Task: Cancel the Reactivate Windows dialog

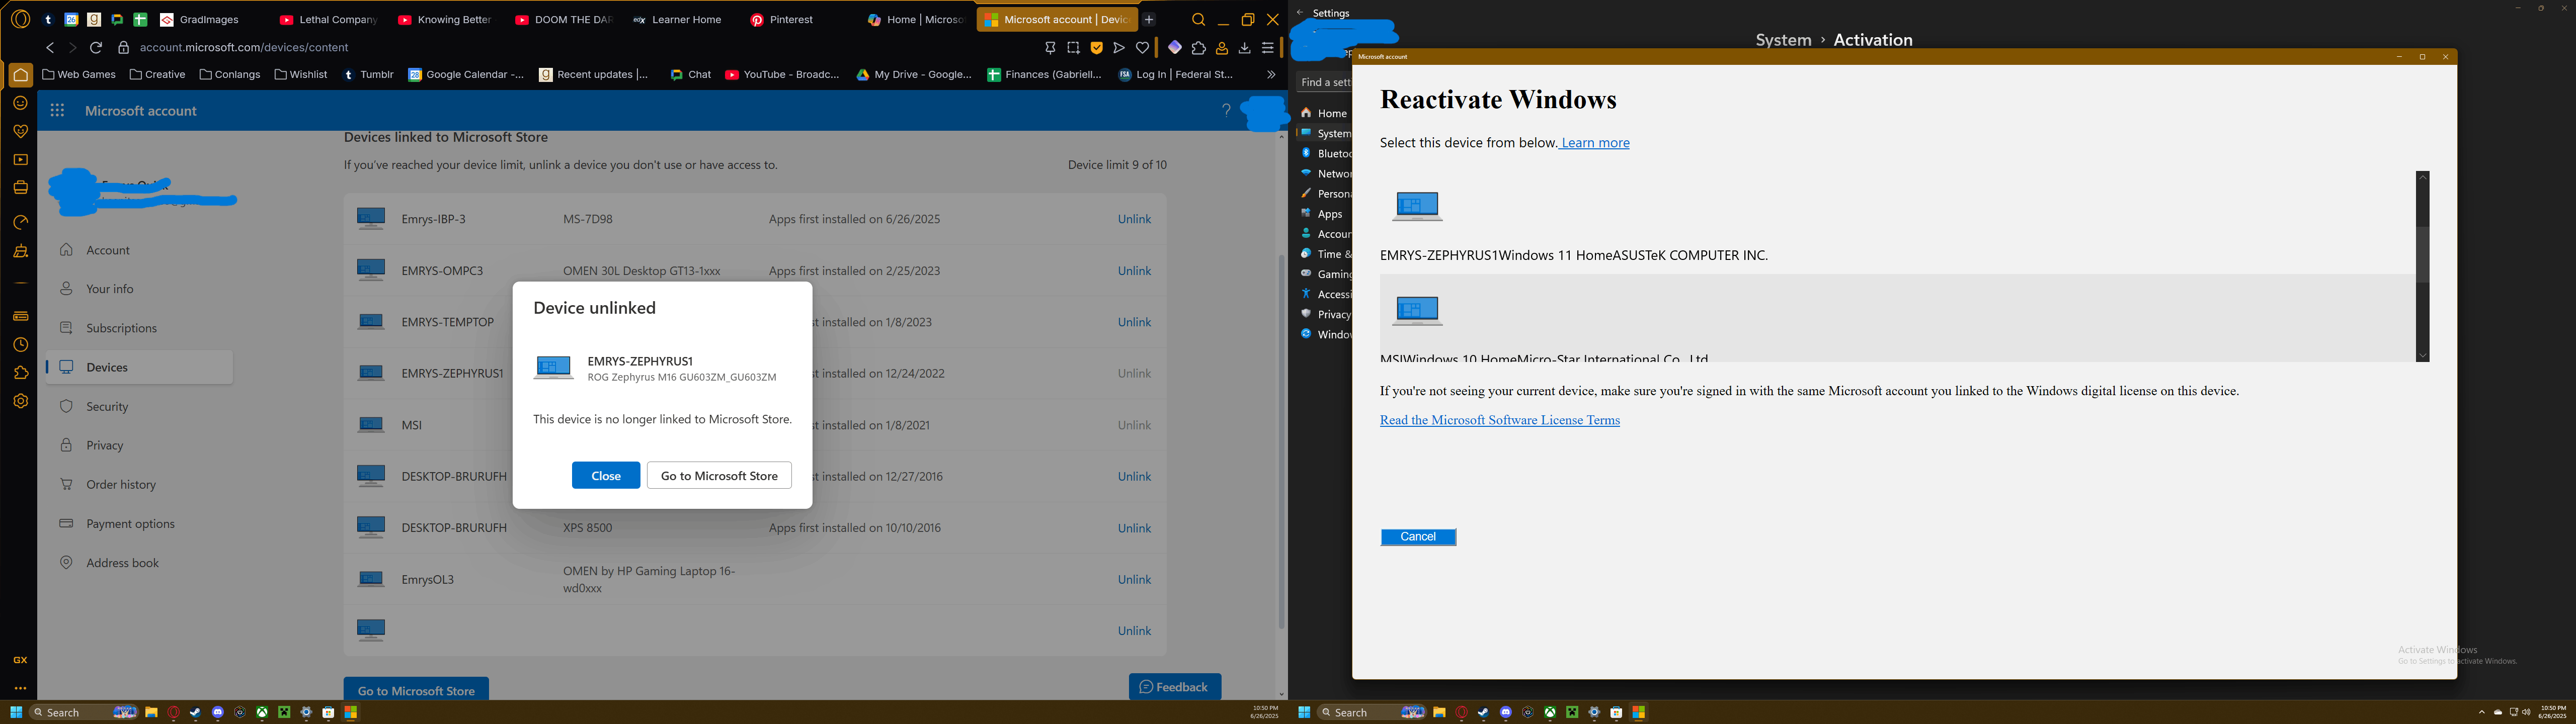Action: tap(1418, 537)
